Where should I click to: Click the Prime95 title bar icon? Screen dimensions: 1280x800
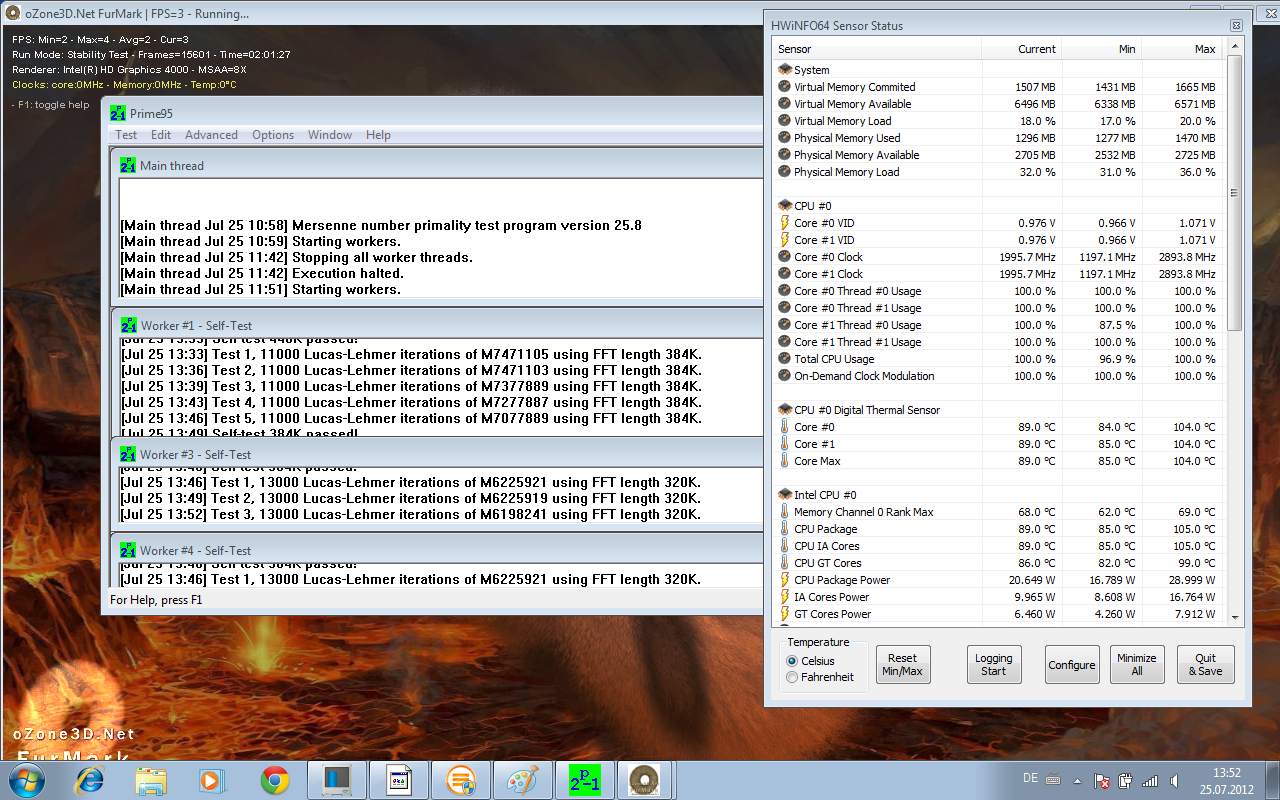tap(118, 113)
